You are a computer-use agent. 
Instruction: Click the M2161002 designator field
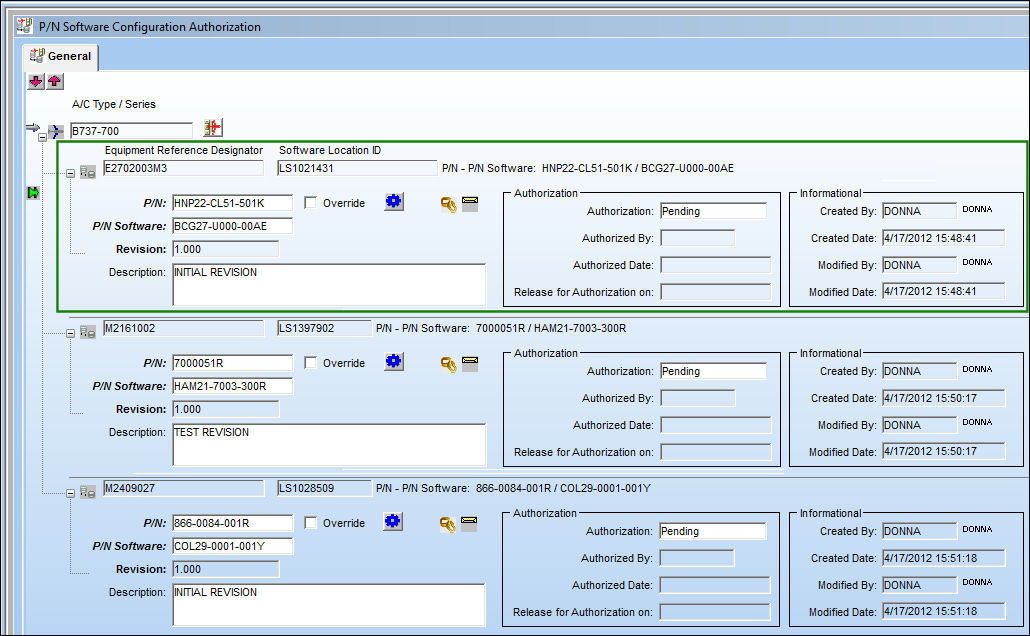point(183,328)
